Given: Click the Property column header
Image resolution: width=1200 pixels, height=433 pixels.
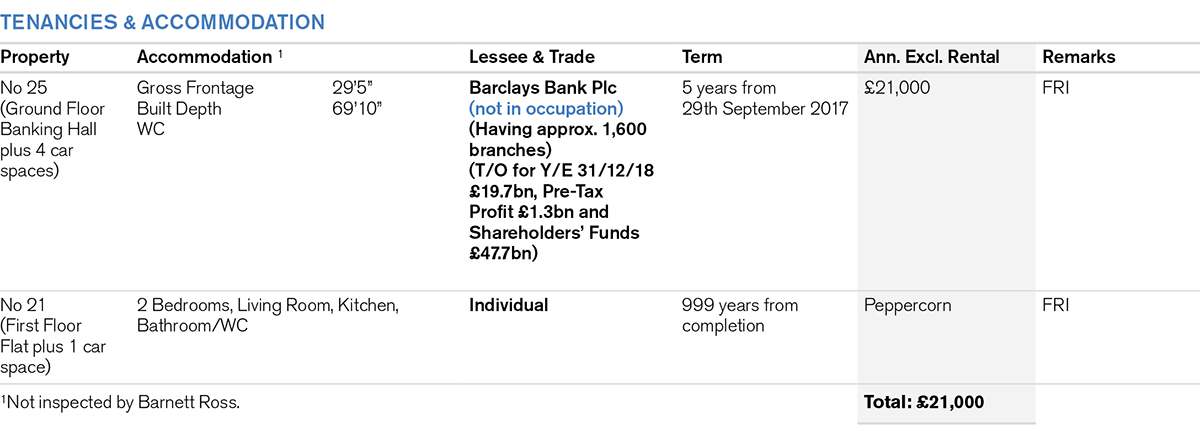Looking at the screenshot, I should point(33,57).
